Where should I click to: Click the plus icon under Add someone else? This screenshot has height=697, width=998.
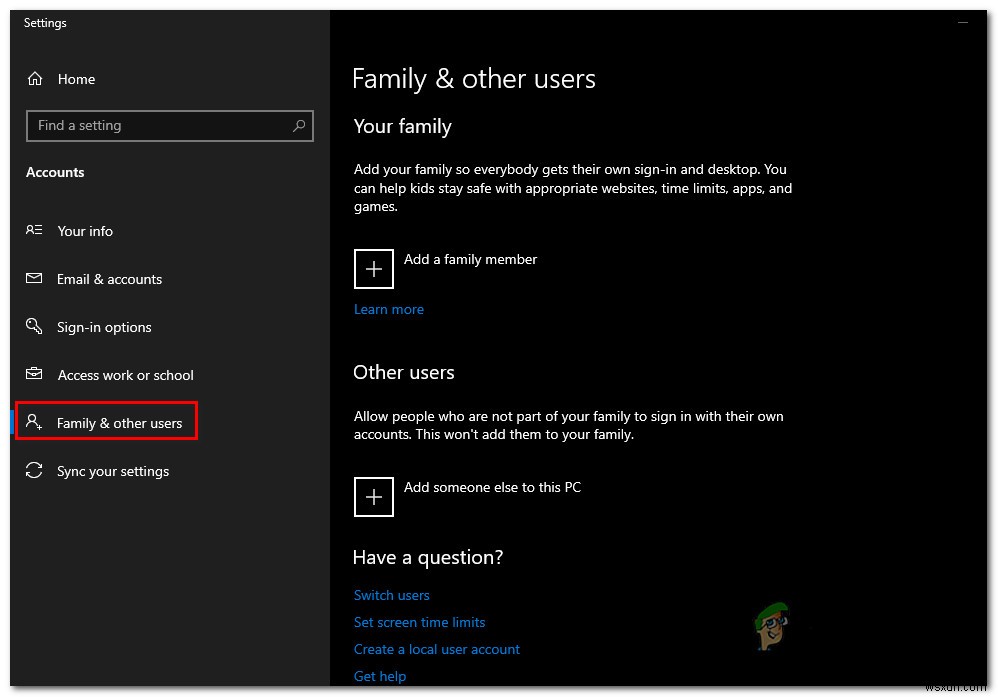373,496
